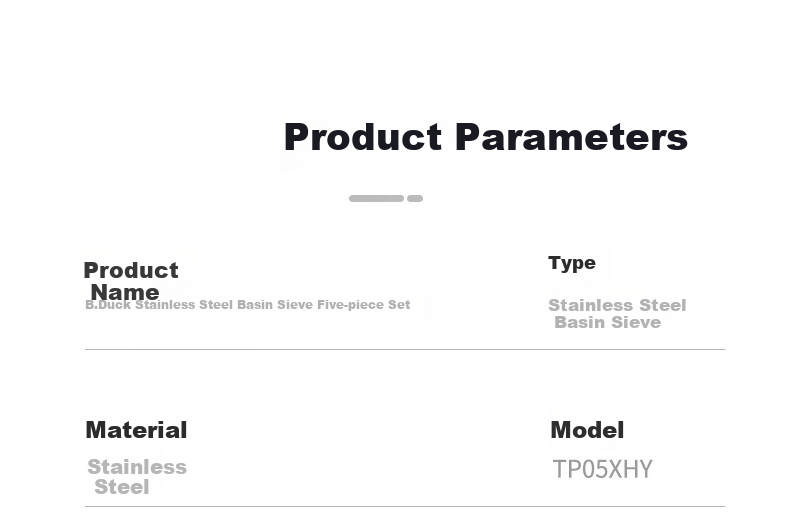Screen dimensions: 789x517
Task: Click the word B.Duck in product name
Action: 108,305
